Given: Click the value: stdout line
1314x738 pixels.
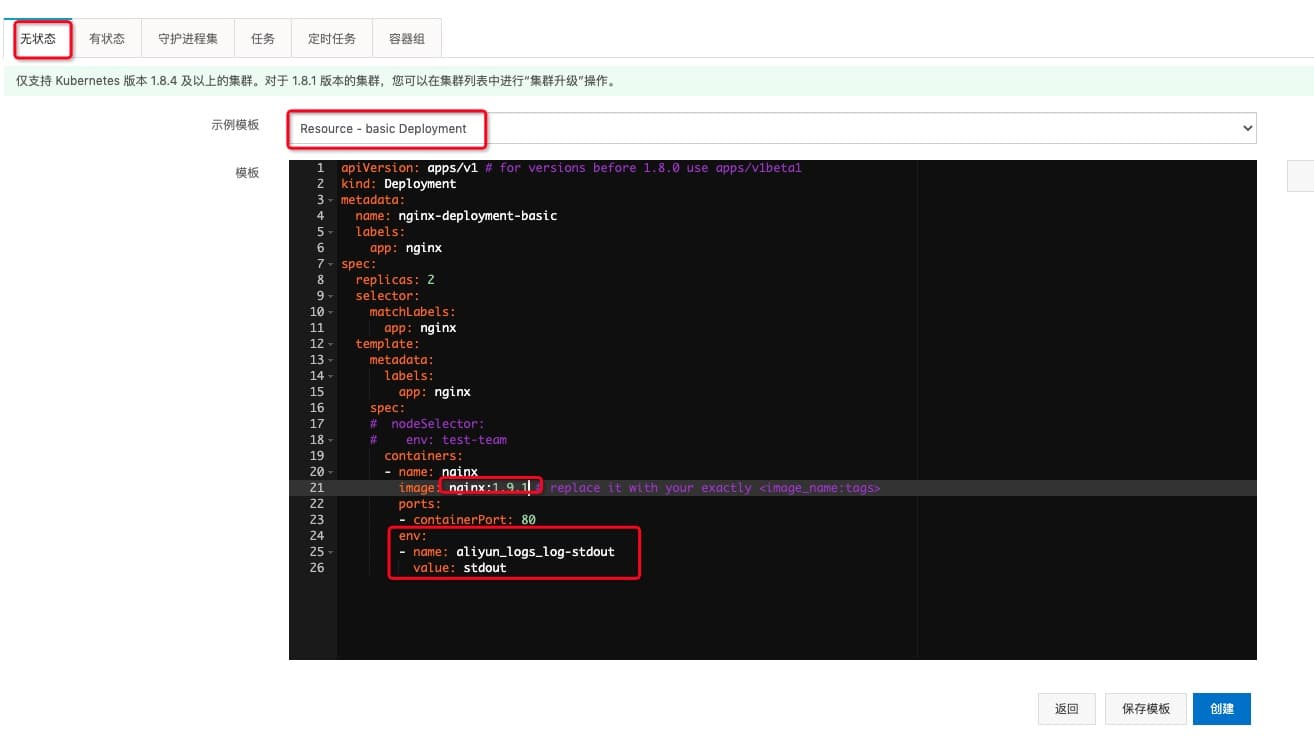Looking at the screenshot, I should (x=460, y=568).
